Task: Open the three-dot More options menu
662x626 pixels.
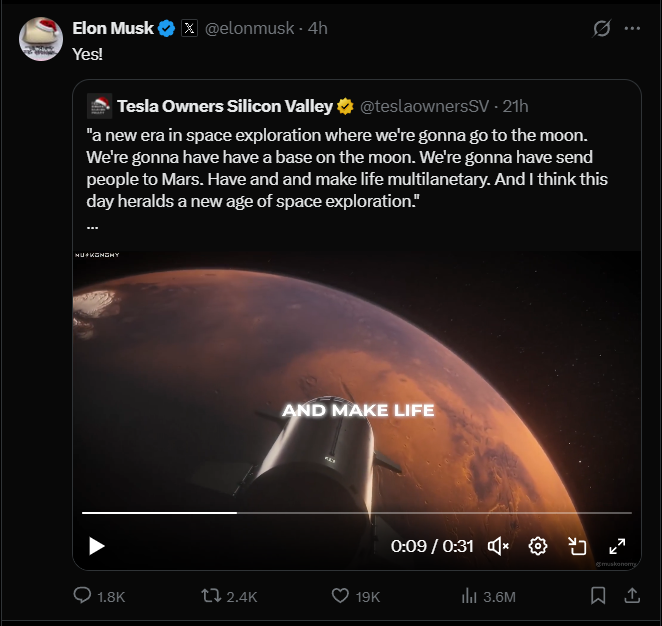Action: [632, 29]
